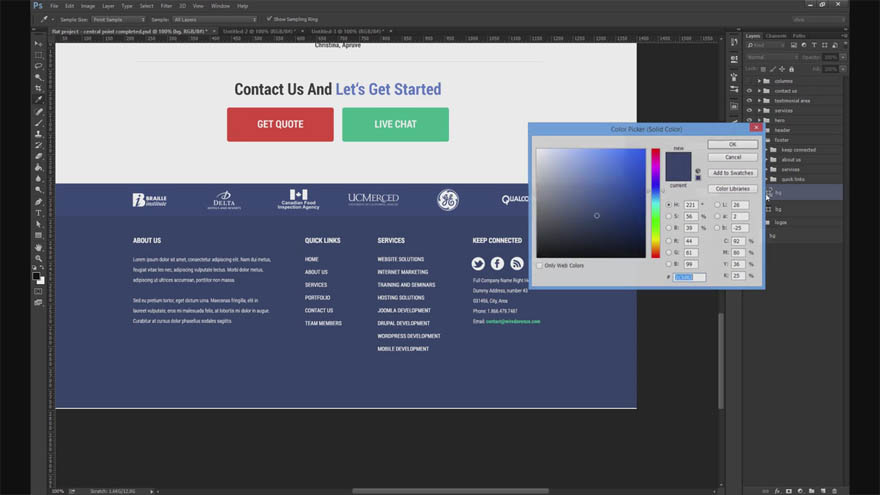This screenshot has height=495, width=880.
Task: Open the Layer menu
Action: click(x=108, y=6)
